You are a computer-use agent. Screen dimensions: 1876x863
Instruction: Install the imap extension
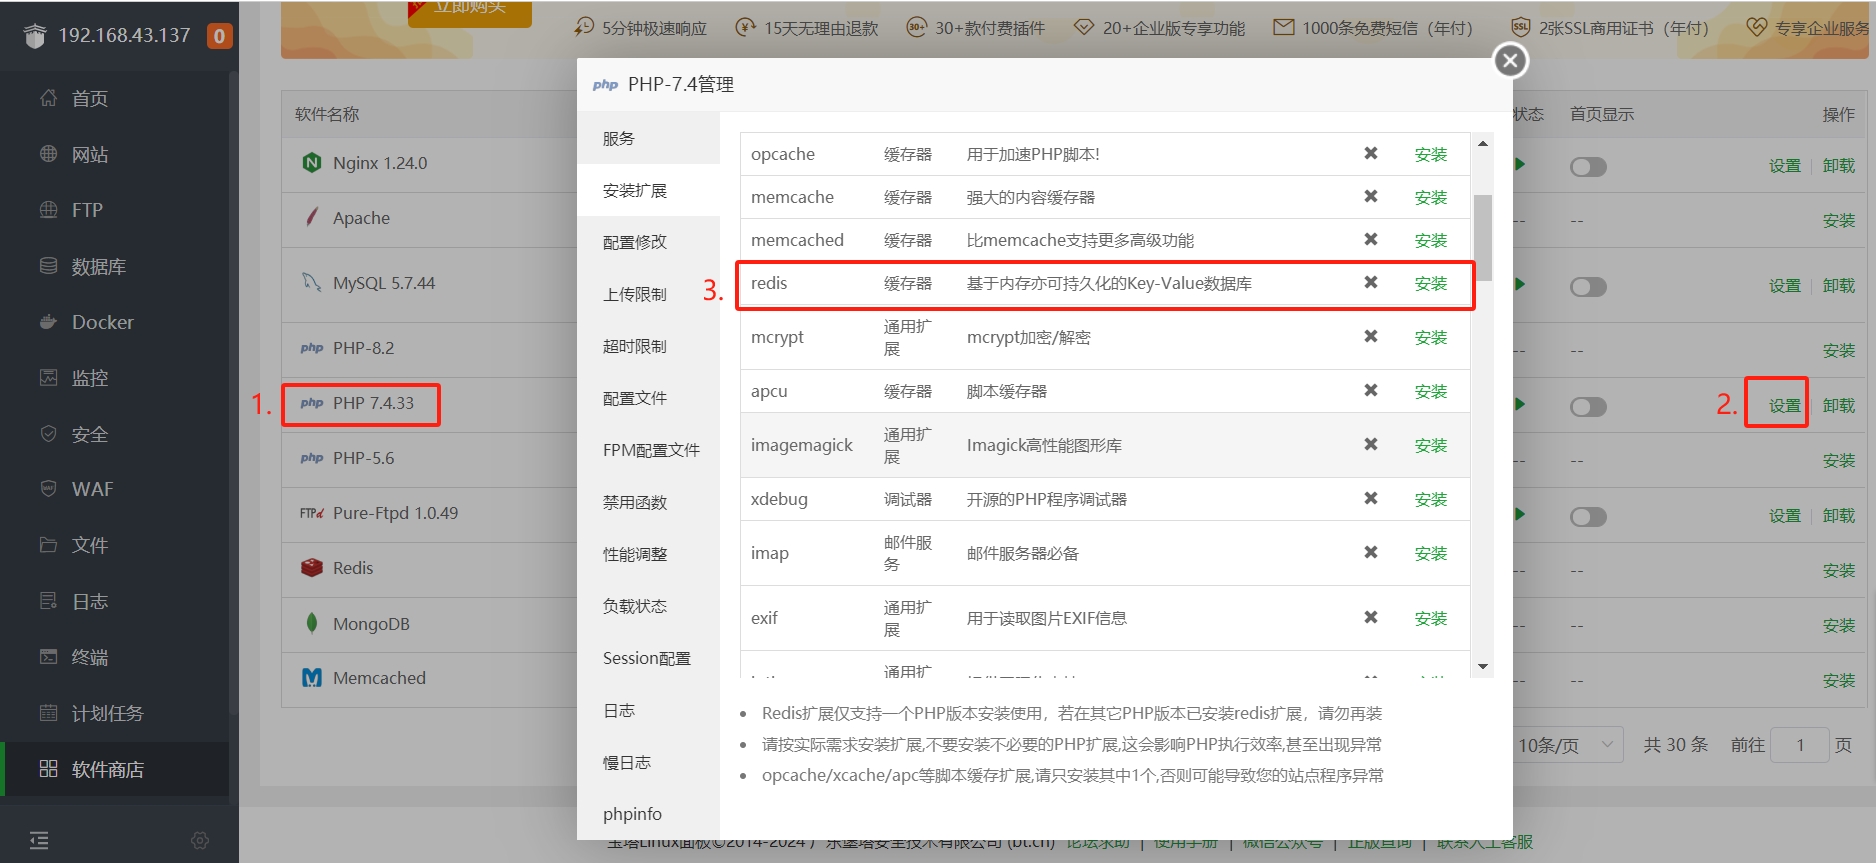[x=1431, y=554]
